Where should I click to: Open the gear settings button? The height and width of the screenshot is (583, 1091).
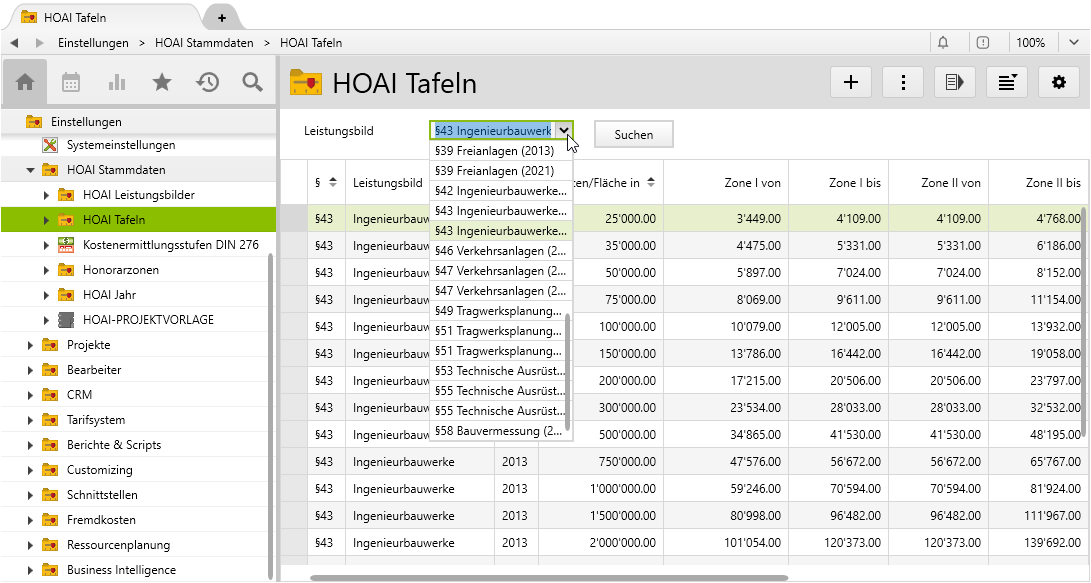click(1059, 82)
